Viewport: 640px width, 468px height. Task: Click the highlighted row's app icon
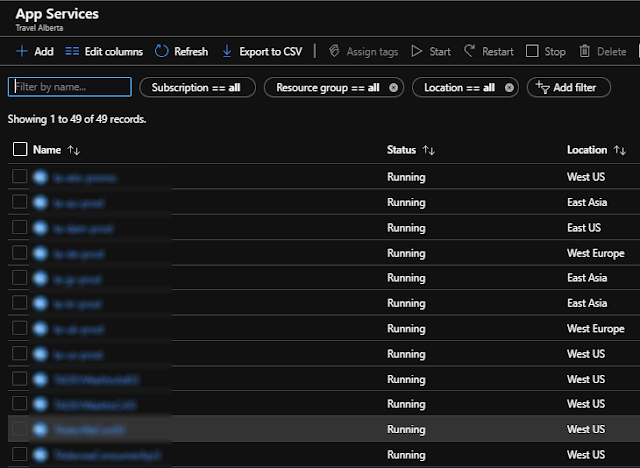pos(40,429)
